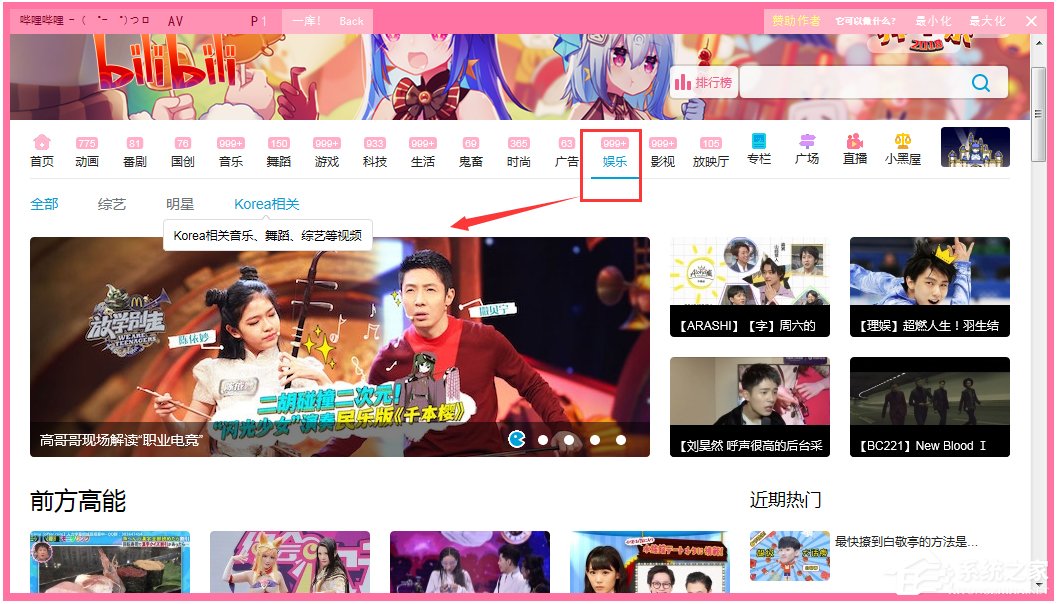1058x604 pixels.
Task: Select the fourth carousel dot
Action: coord(595,440)
